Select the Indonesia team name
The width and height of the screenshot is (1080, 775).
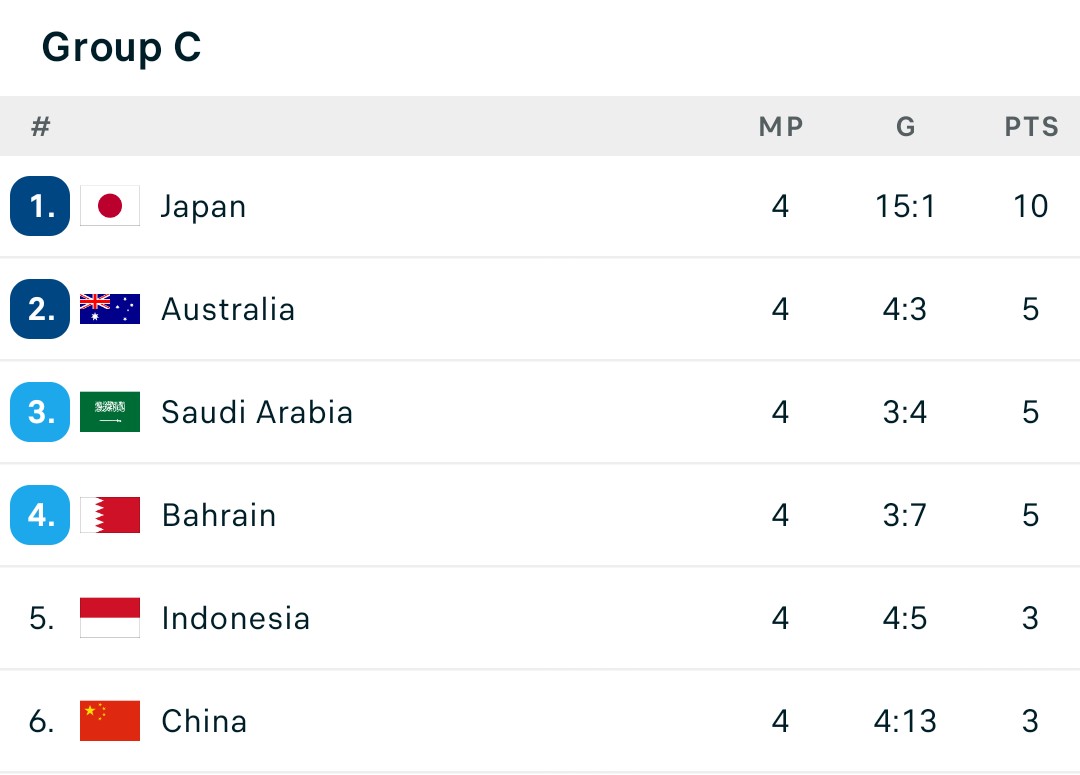tap(236, 618)
